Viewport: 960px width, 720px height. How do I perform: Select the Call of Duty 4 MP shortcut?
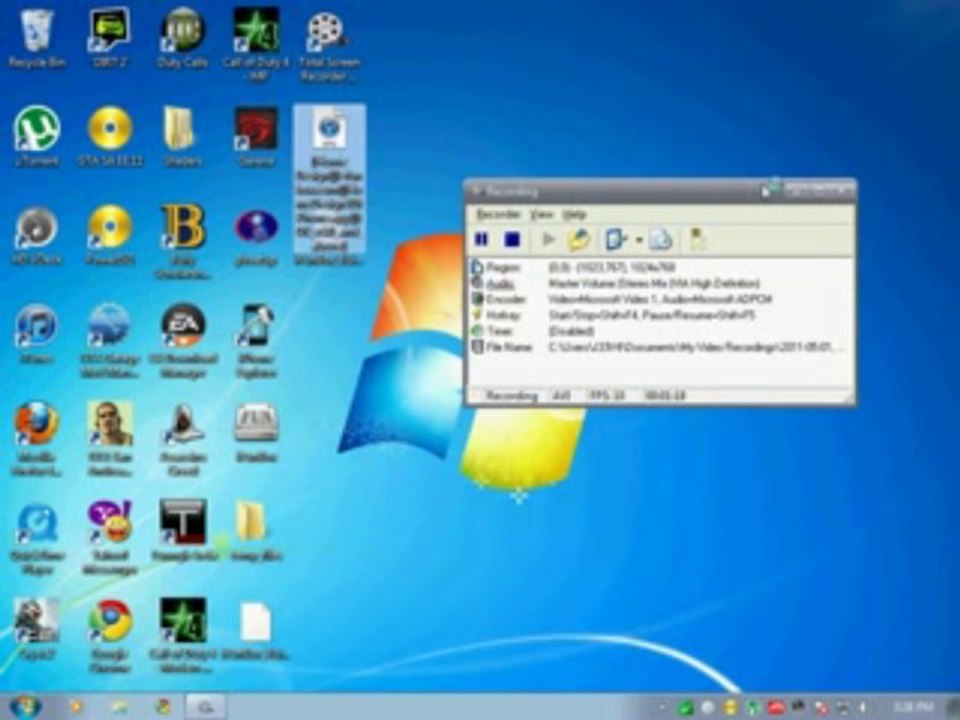point(256,44)
